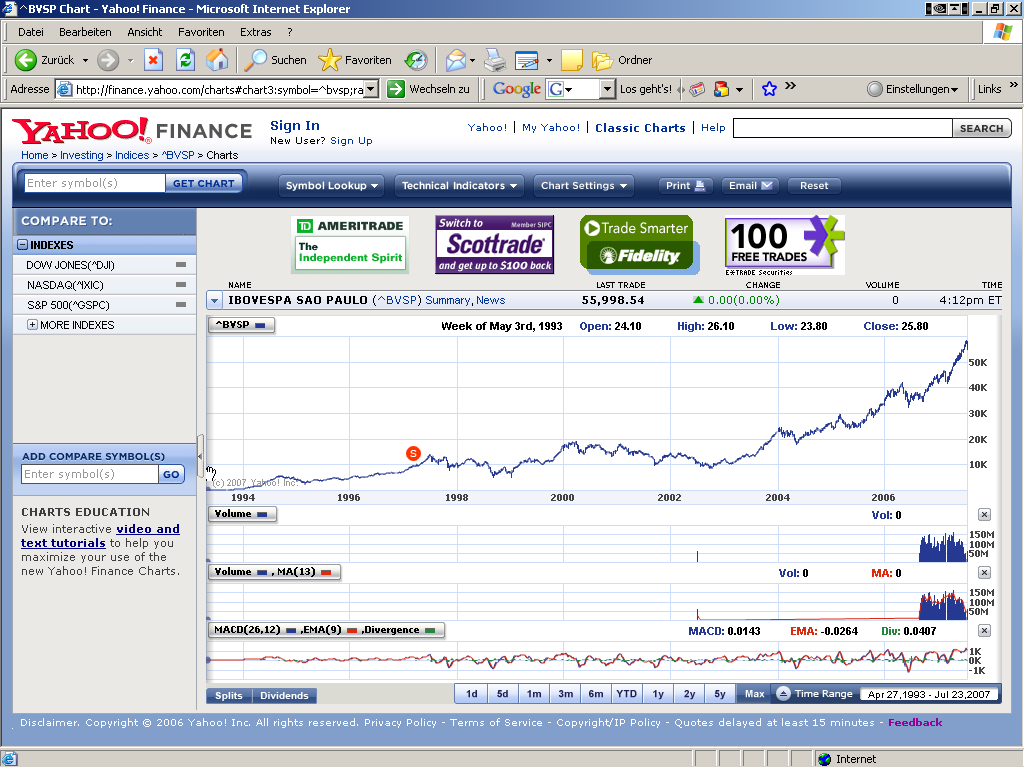
Task: Open the Google toolbar search box dropdown
Action: click(607, 89)
